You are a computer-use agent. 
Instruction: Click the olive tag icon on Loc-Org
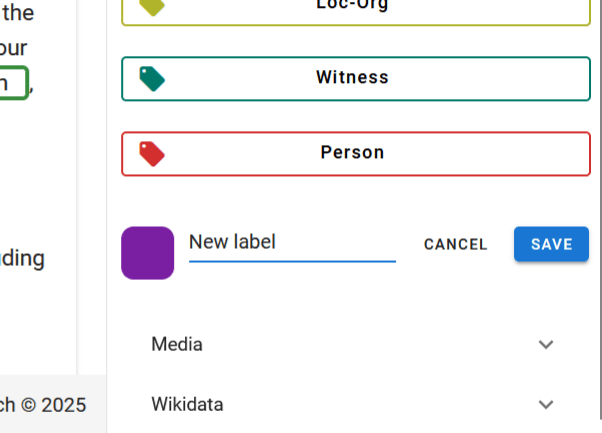point(153,6)
